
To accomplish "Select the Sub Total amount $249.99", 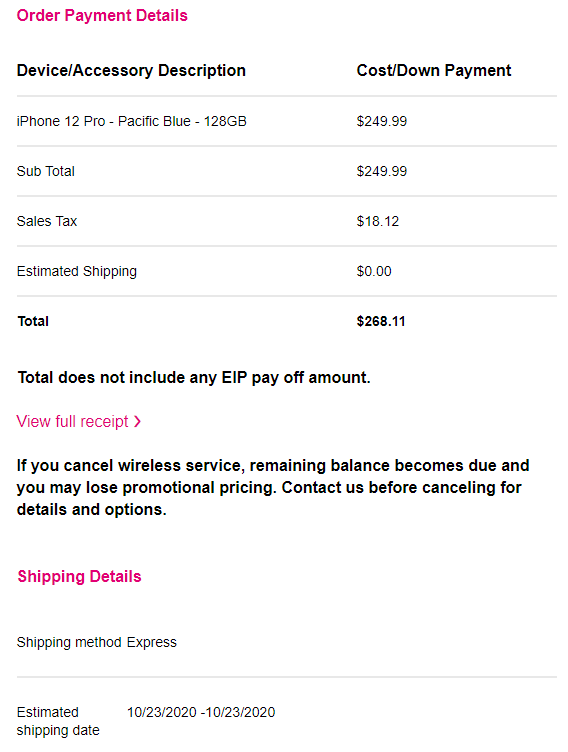I will point(381,171).
